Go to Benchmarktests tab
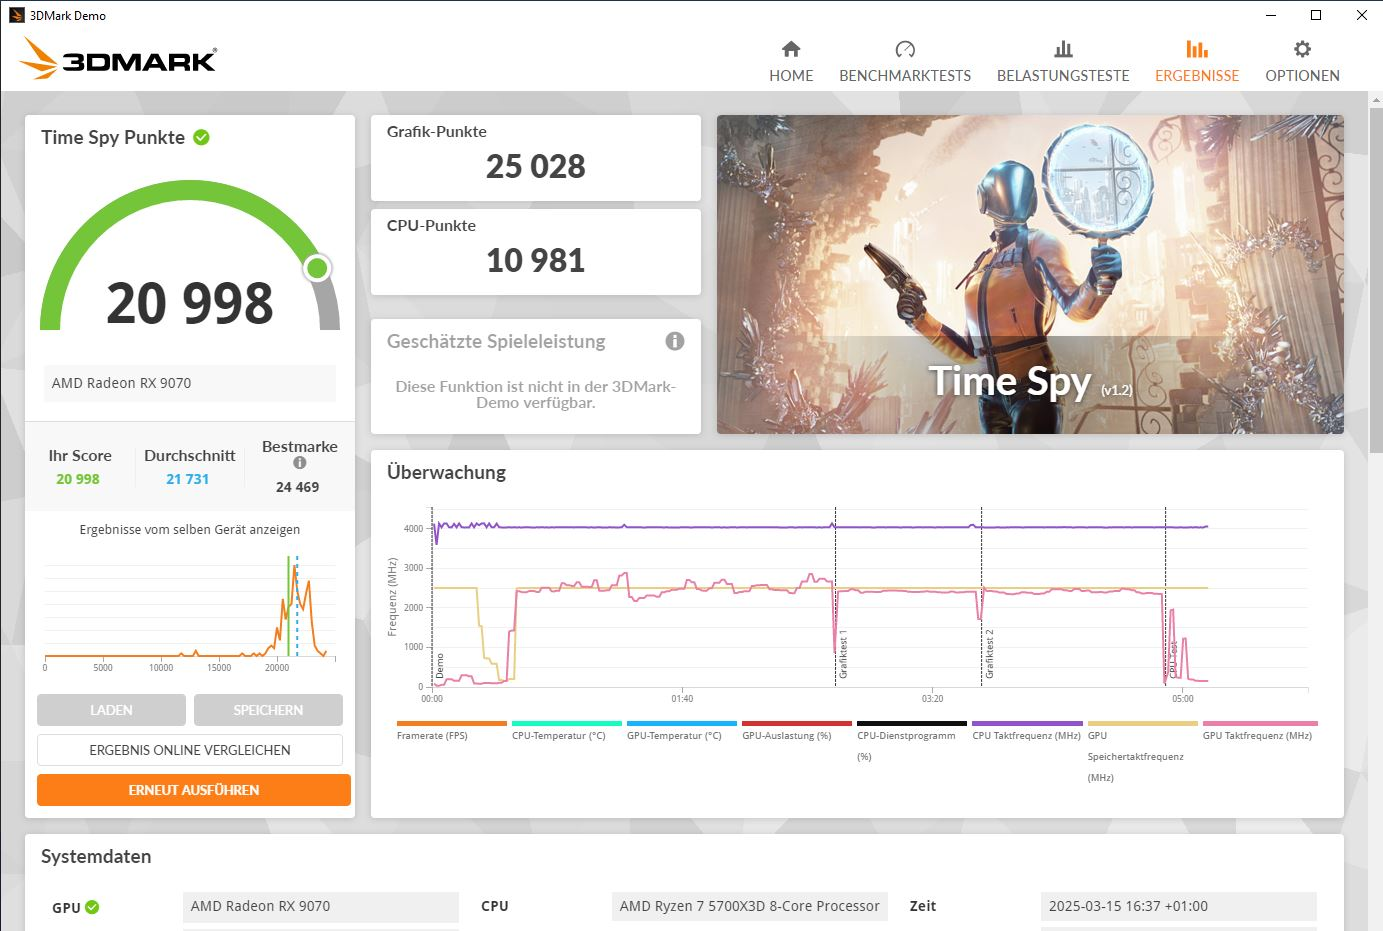Viewport: 1383px width, 931px height. pyautogui.click(x=905, y=62)
